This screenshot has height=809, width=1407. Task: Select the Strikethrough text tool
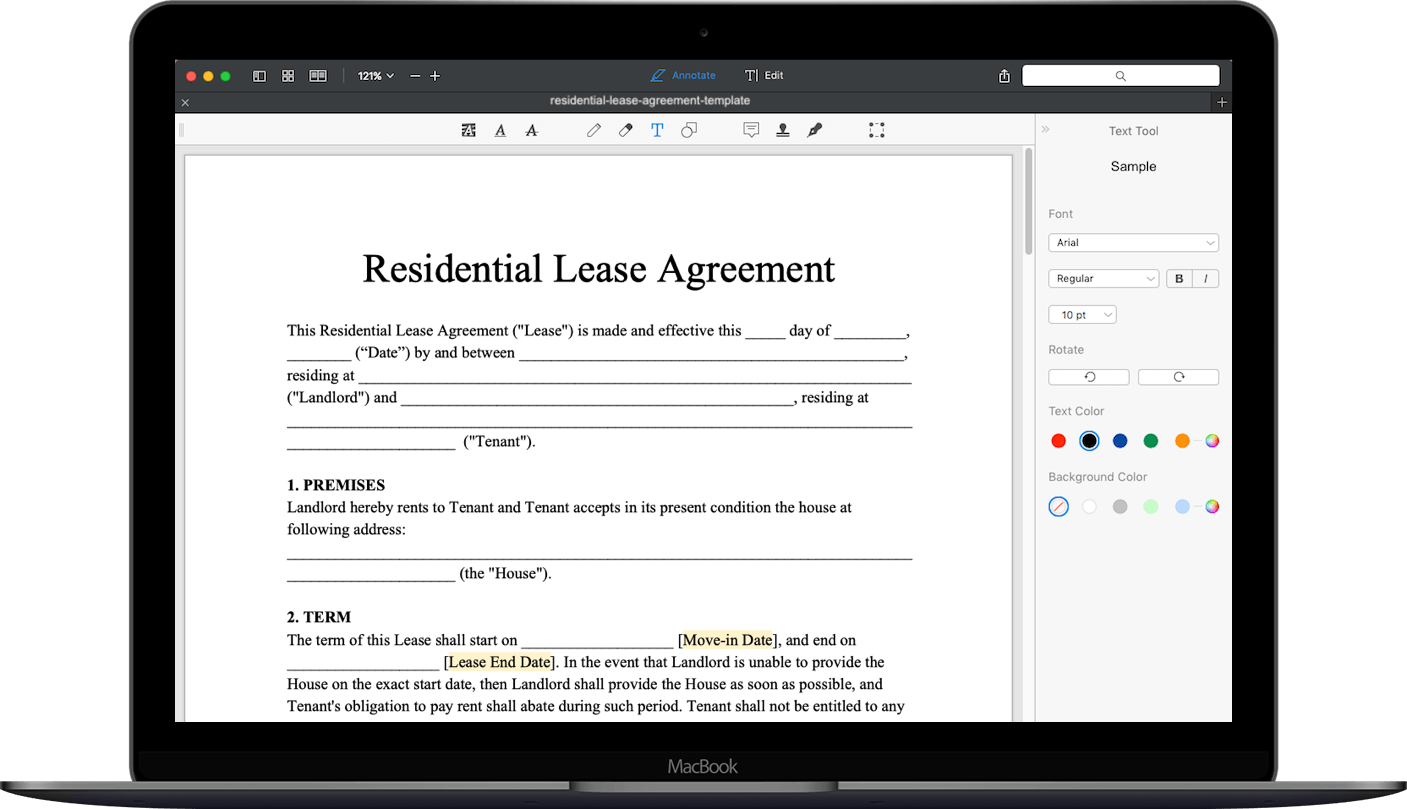coord(531,130)
